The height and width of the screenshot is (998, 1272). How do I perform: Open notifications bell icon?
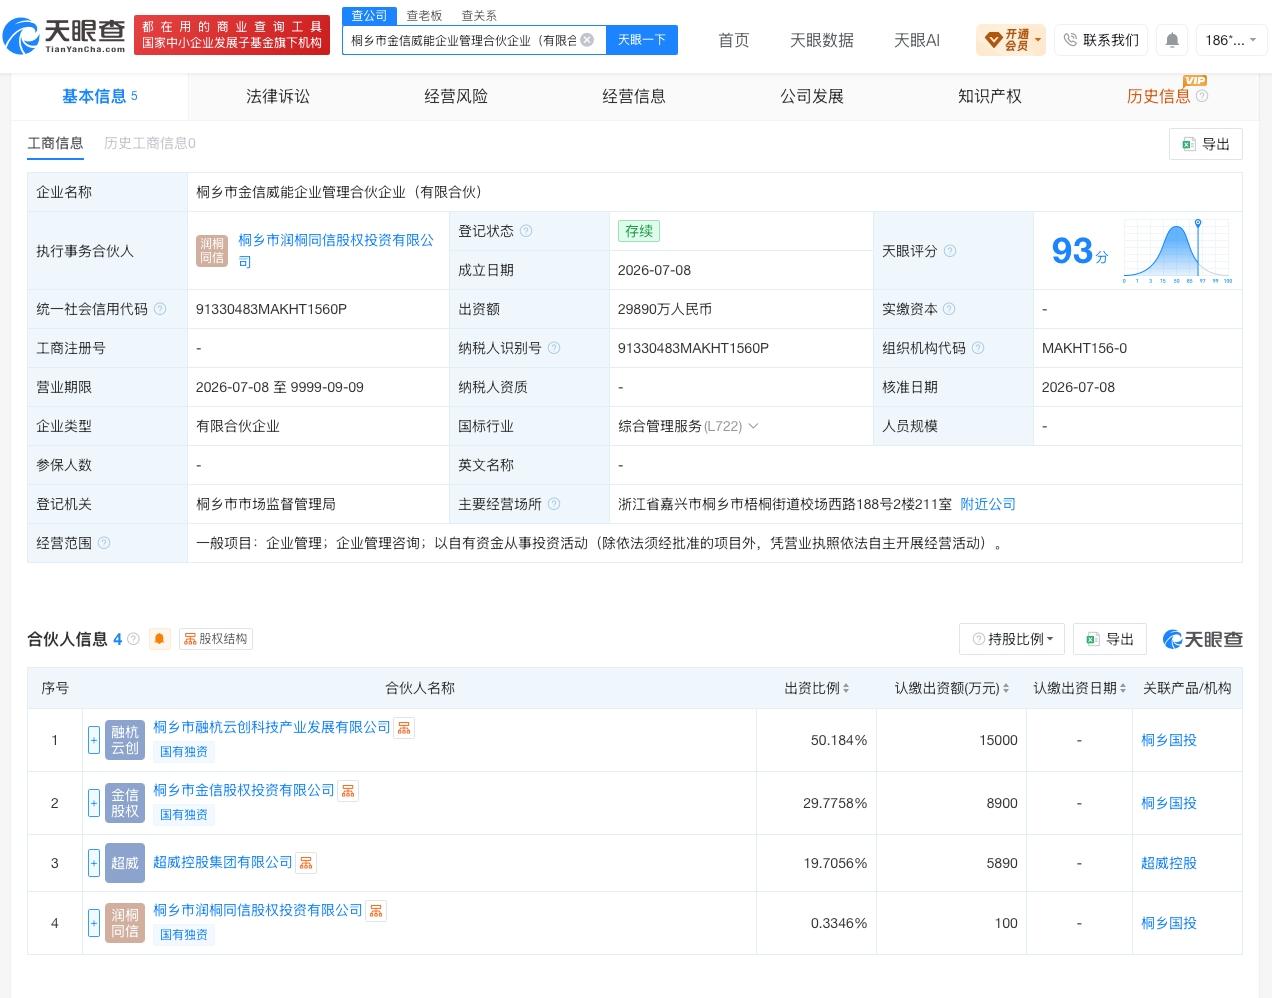coord(1172,40)
